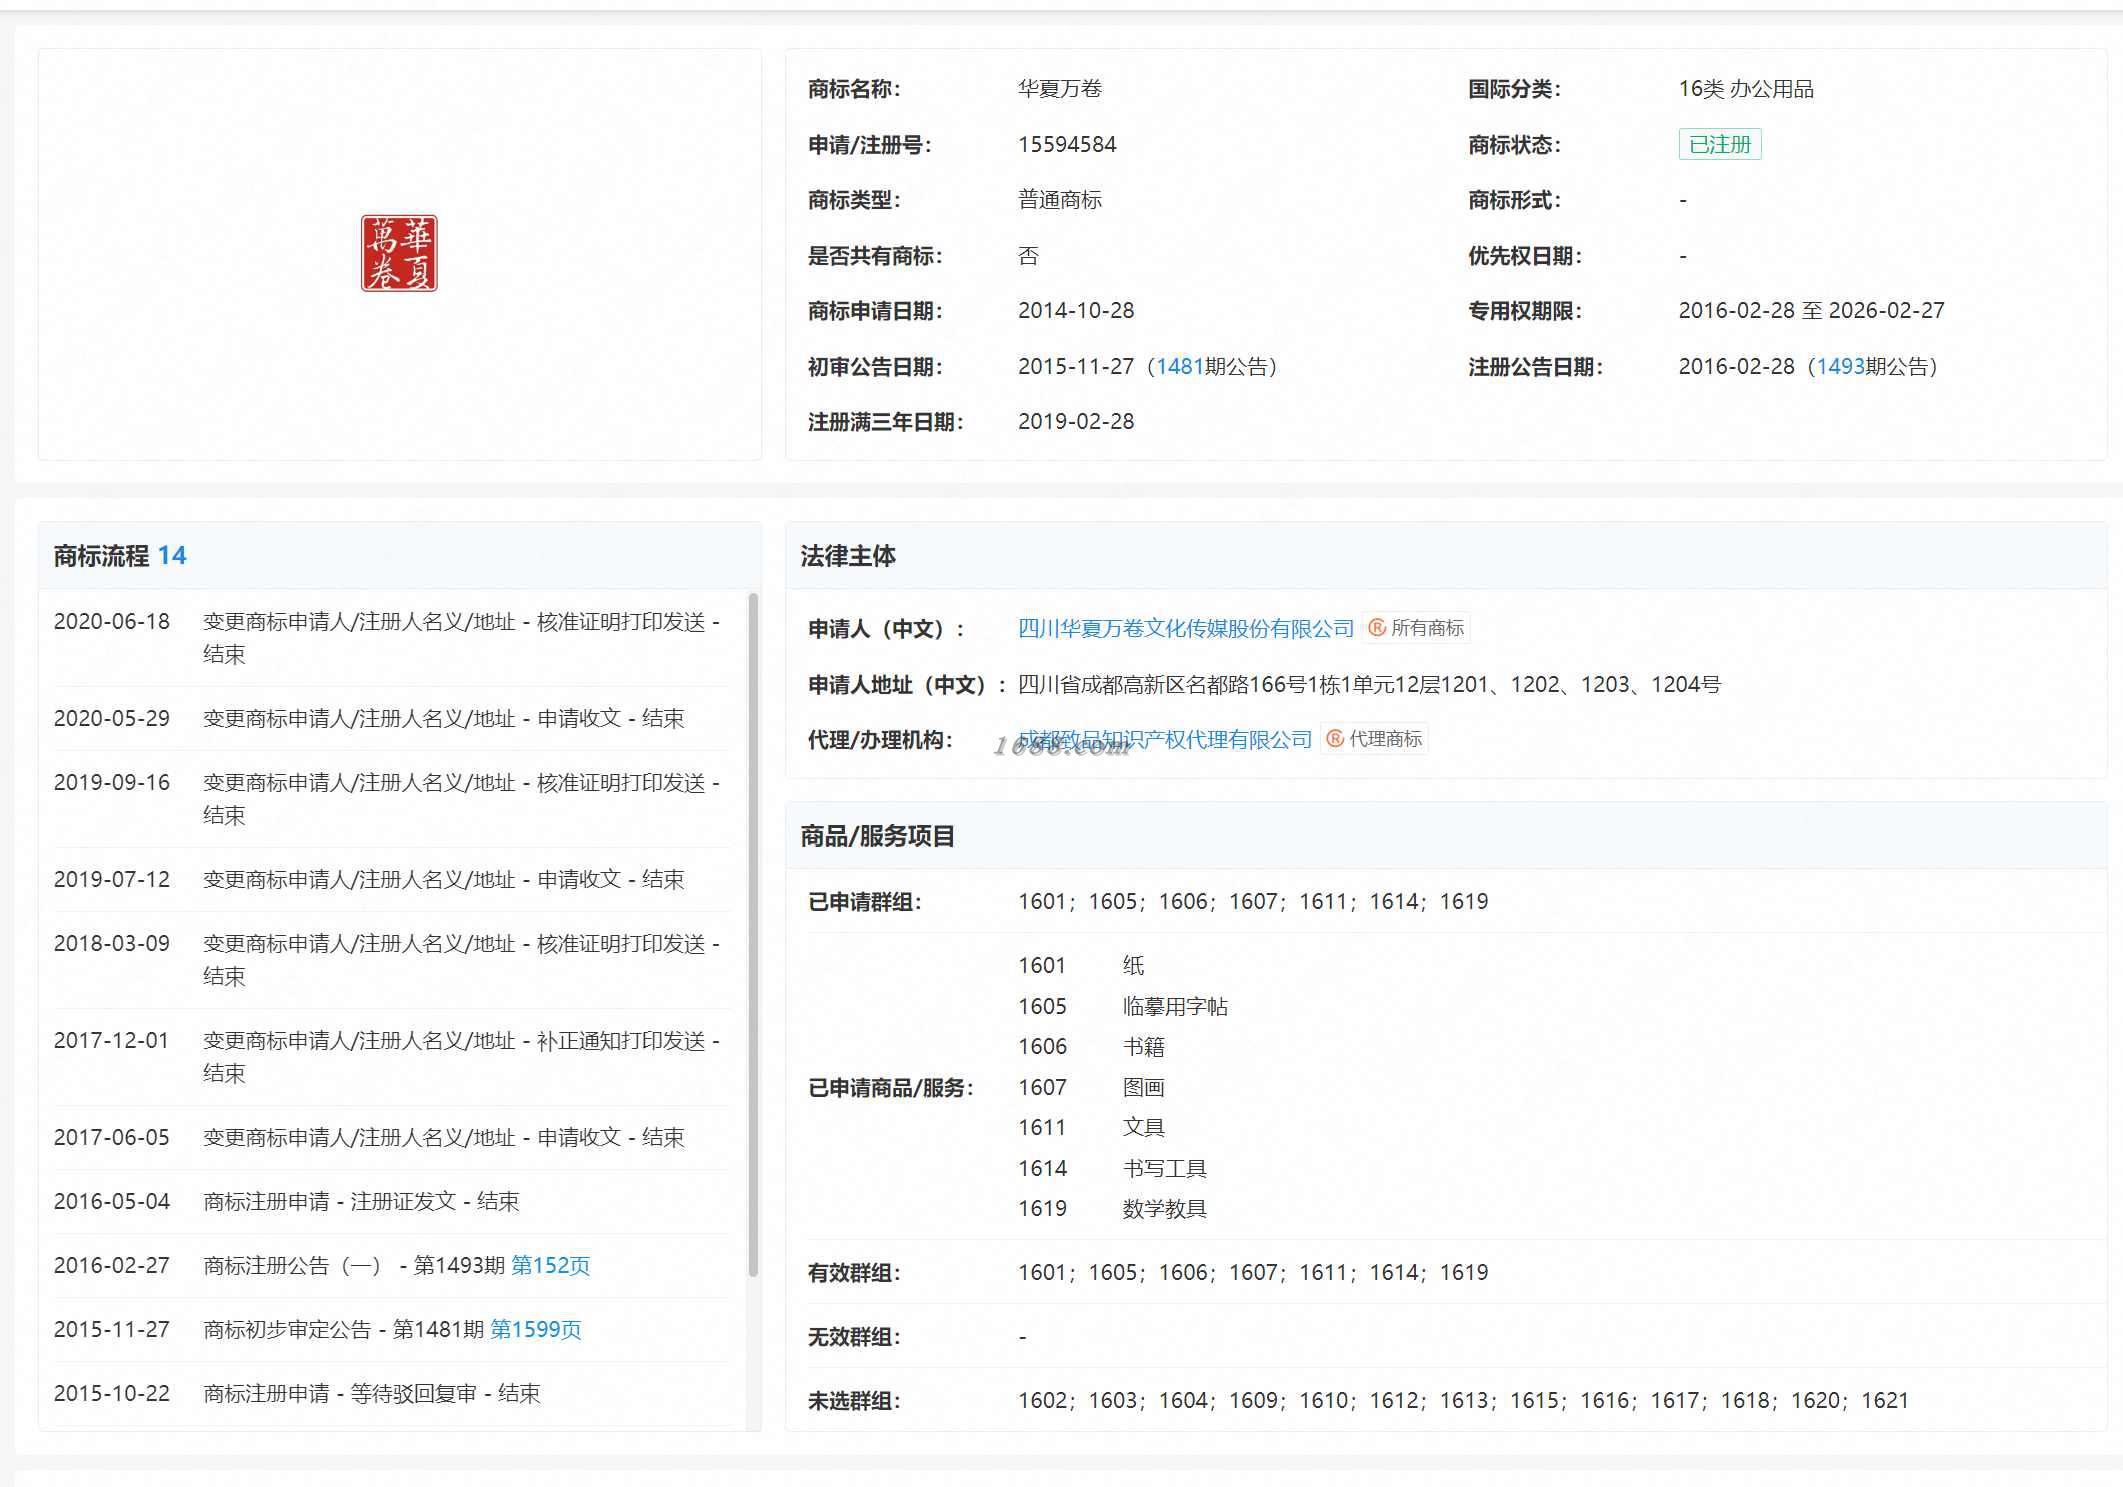Select registration number 15594584
Image resolution: width=2123 pixels, height=1487 pixels.
(1067, 144)
